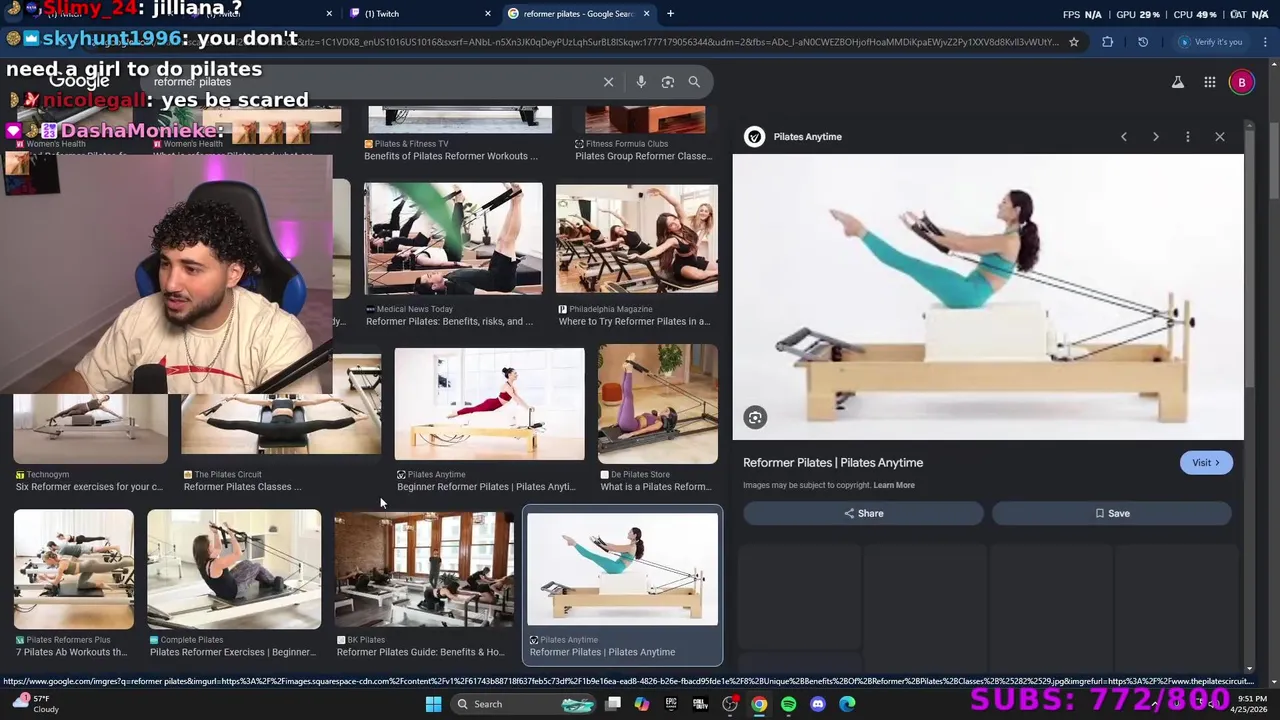
Task: Open the Windows Start menu
Action: [433, 704]
